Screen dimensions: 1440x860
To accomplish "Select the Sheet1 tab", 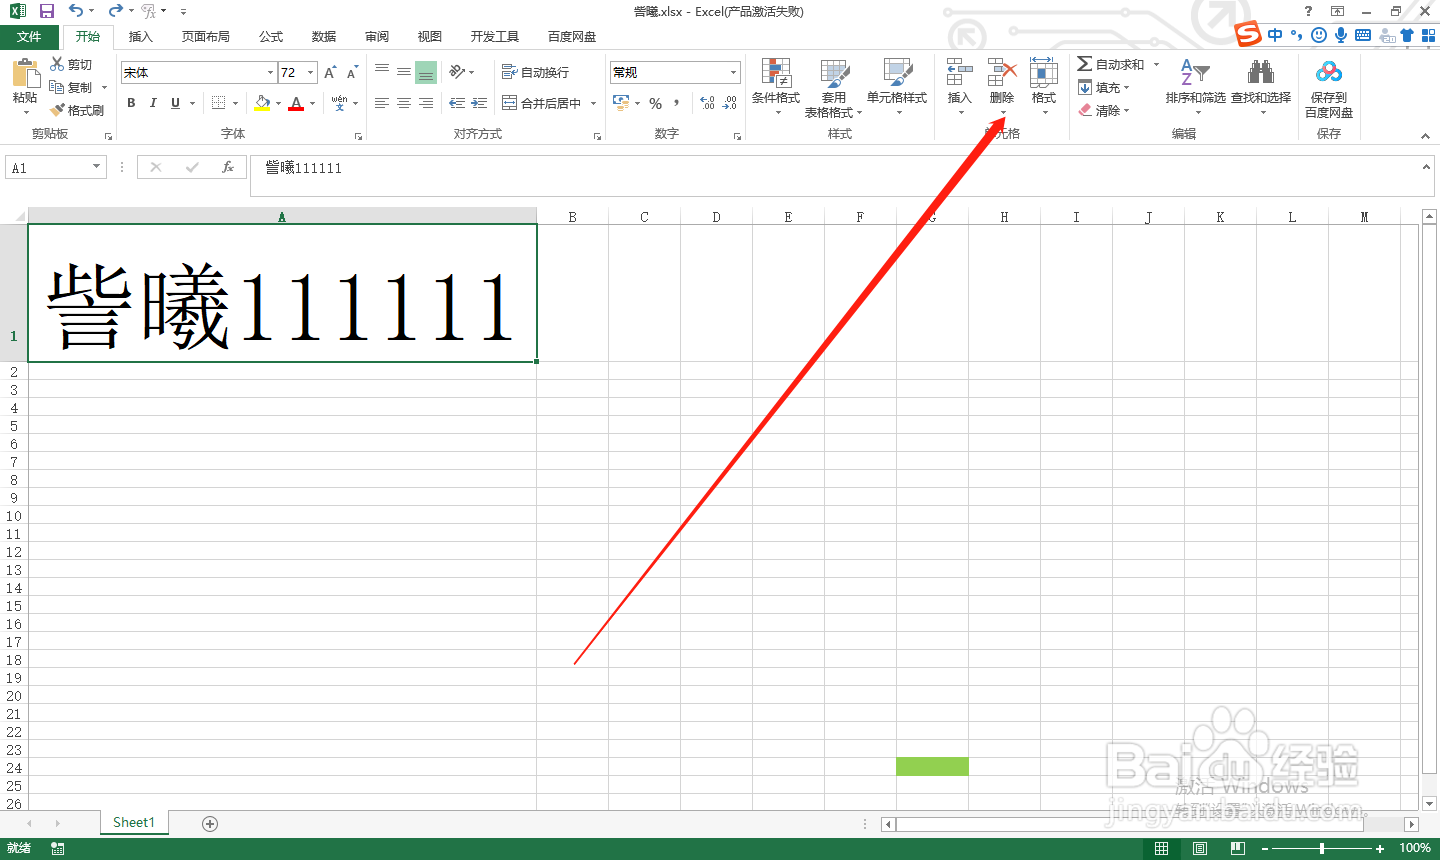I will (x=134, y=822).
